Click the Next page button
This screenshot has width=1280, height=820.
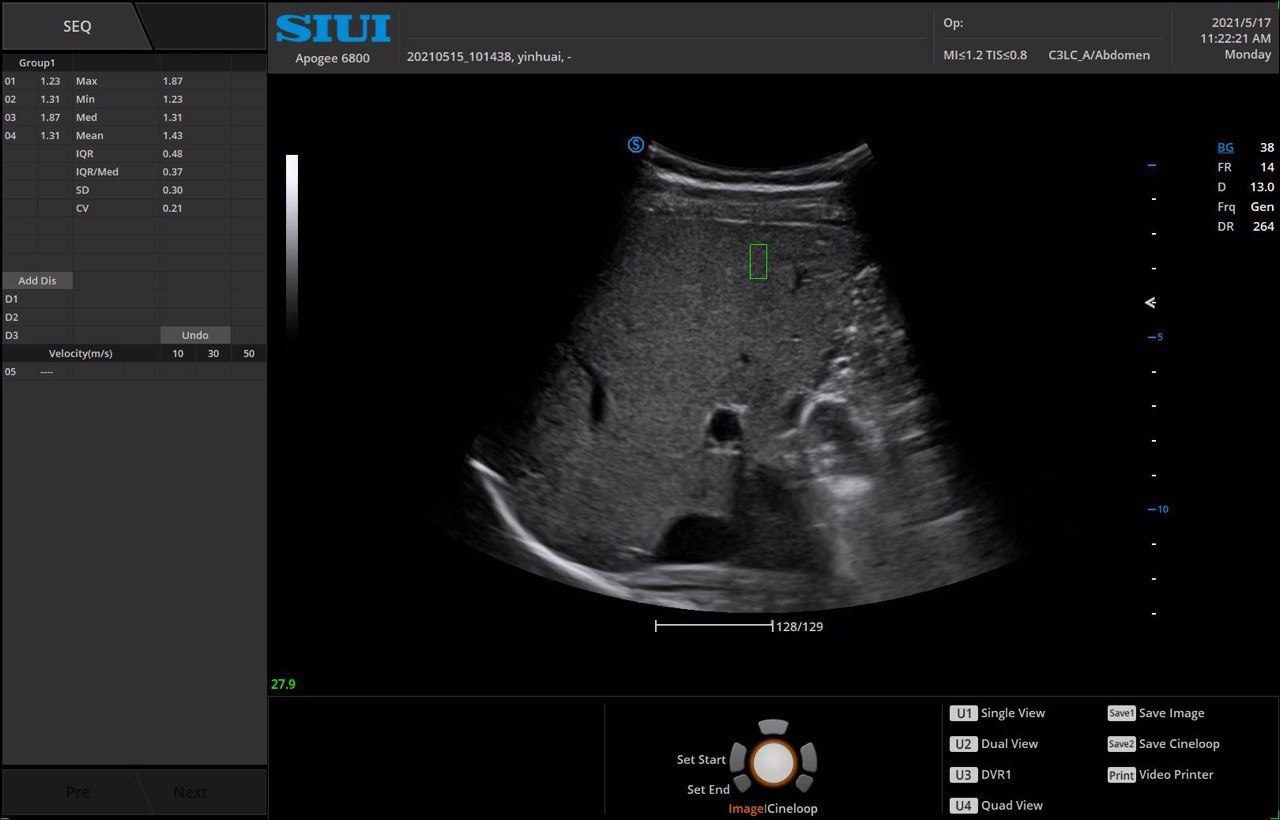pos(190,792)
